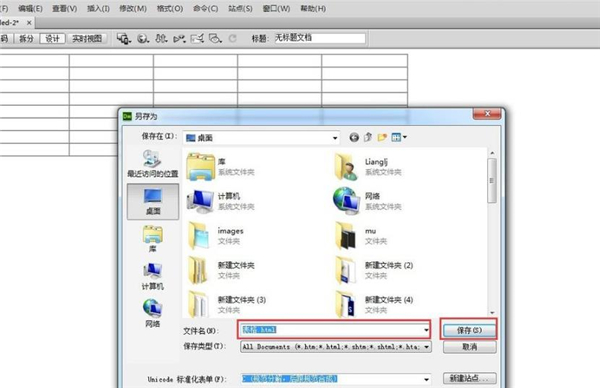This screenshot has width=600, height=388.
Task: Open the 站点(S) menu
Action: coord(240,8)
